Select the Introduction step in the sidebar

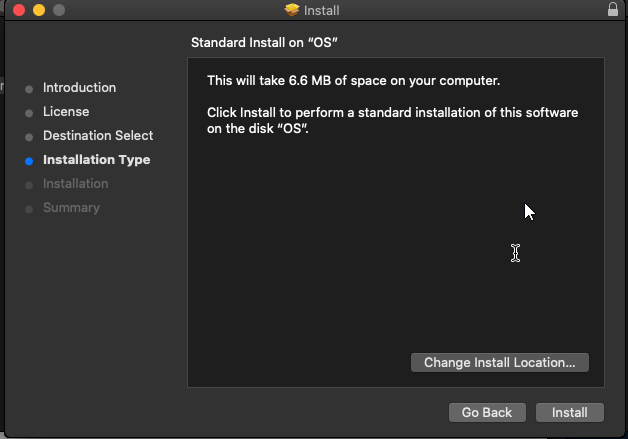click(x=79, y=88)
